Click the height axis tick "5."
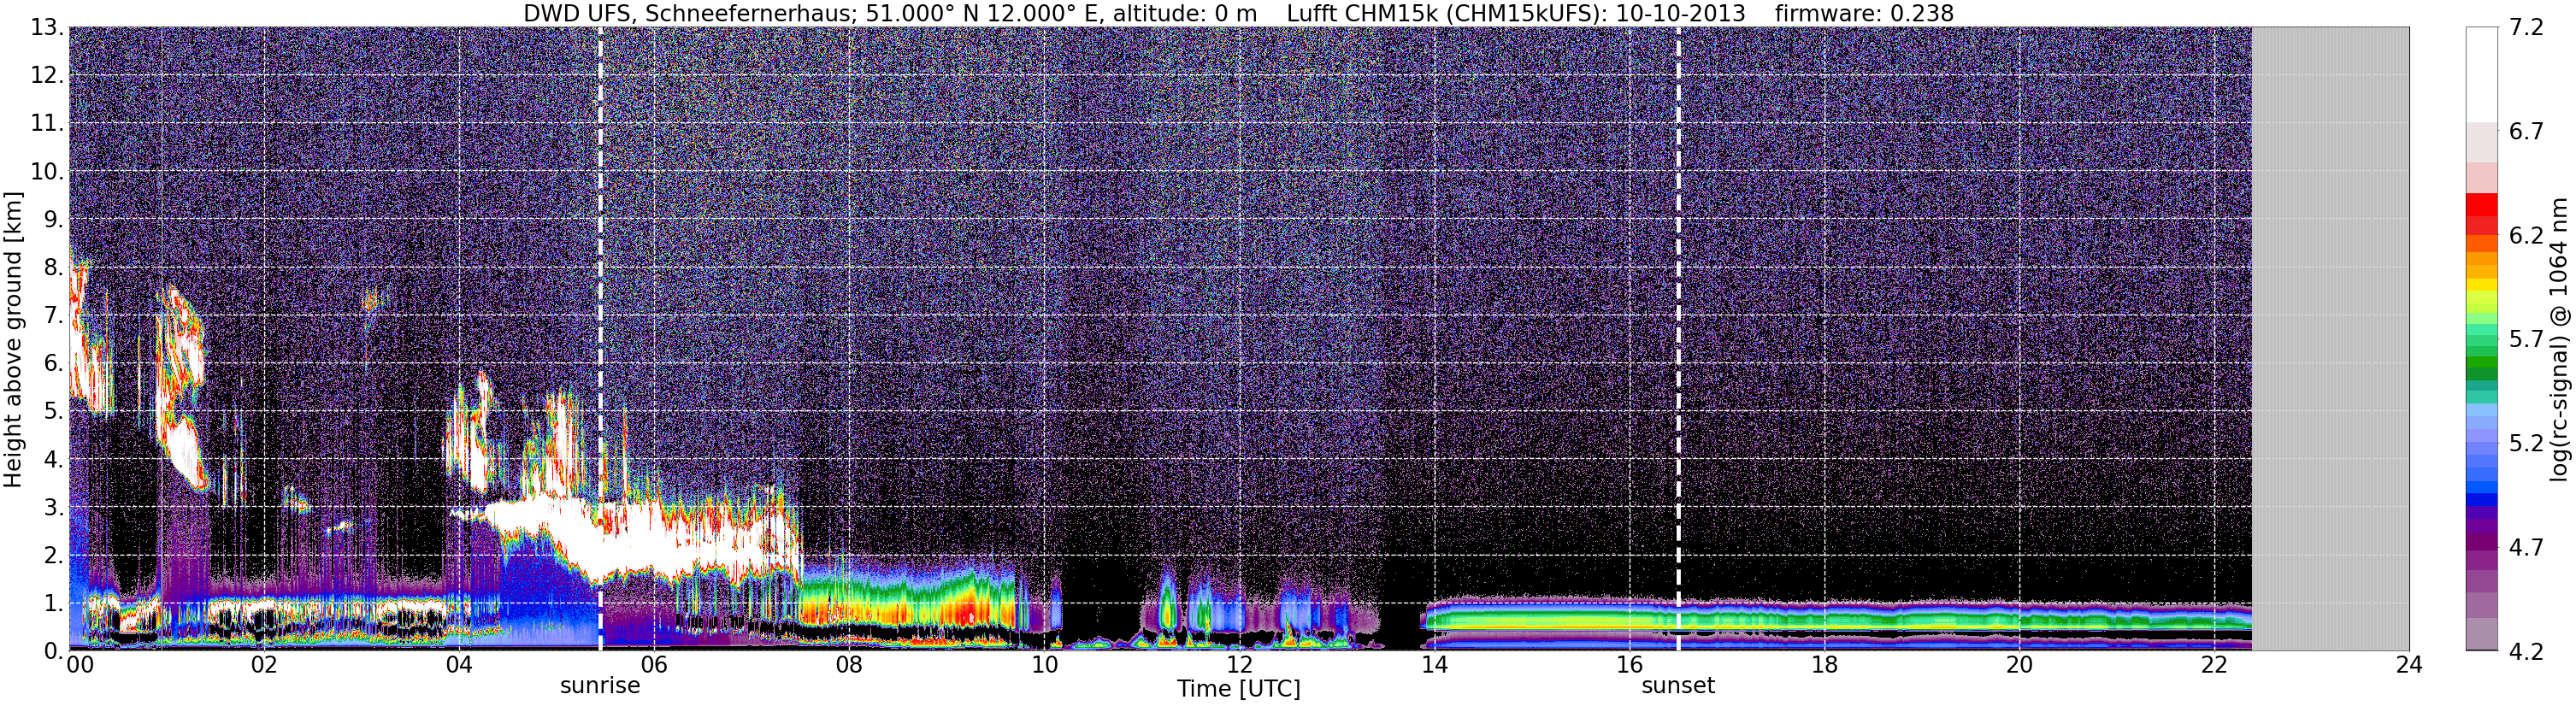 tap(53, 412)
